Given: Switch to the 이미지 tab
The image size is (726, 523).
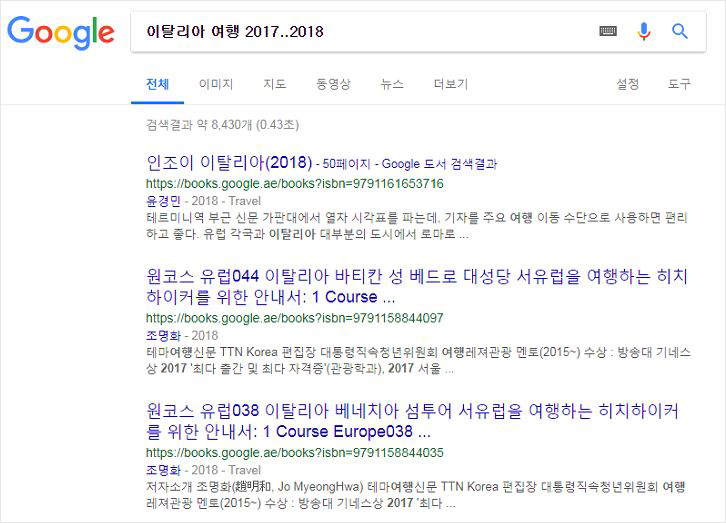Looking at the screenshot, I should coord(216,84).
